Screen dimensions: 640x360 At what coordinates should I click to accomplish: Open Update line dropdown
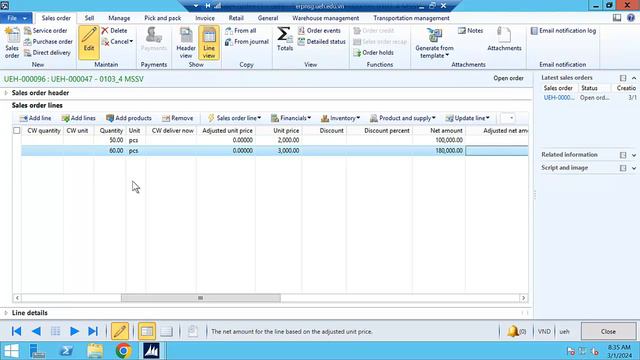[x=468, y=118]
